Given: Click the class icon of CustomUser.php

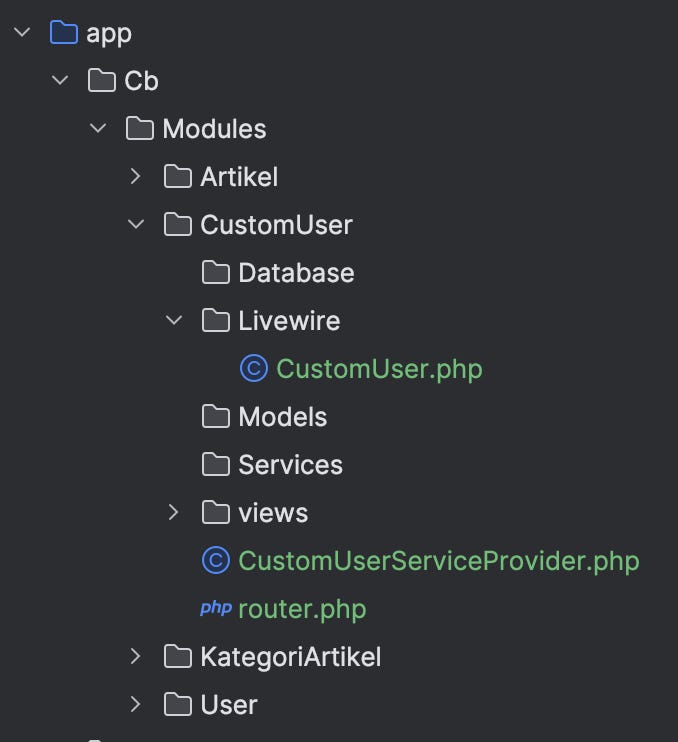Looking at the screenshot, I should (254, 368).
